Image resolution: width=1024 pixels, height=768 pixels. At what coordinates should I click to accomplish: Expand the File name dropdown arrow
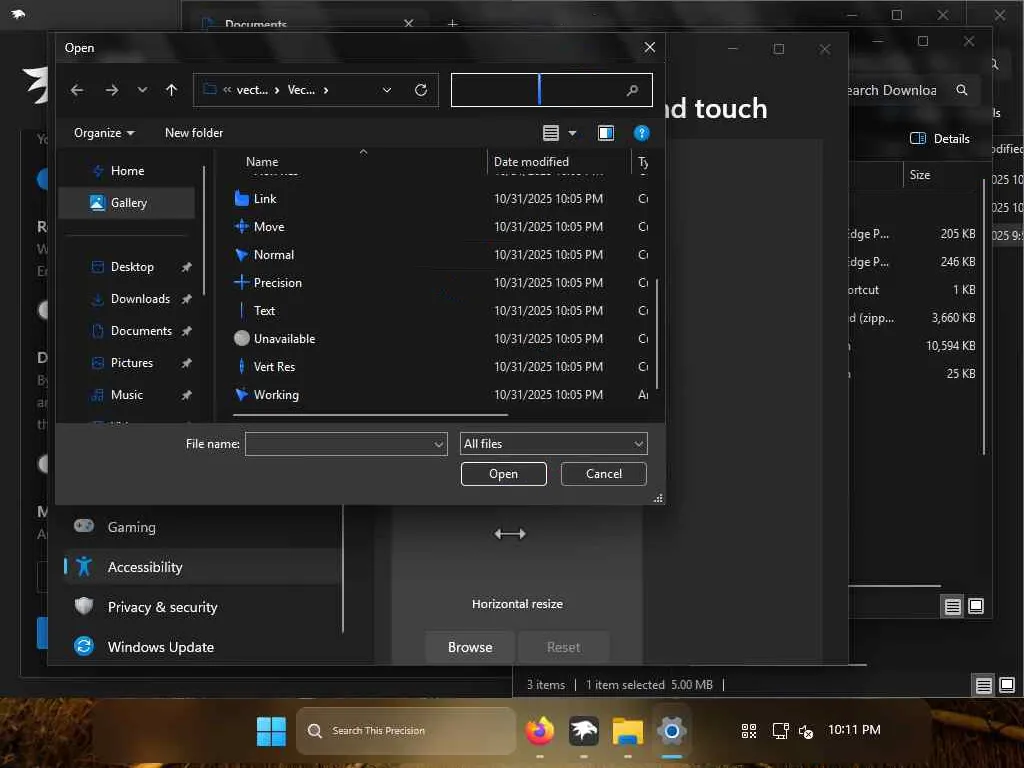click(x=439, y=444)
